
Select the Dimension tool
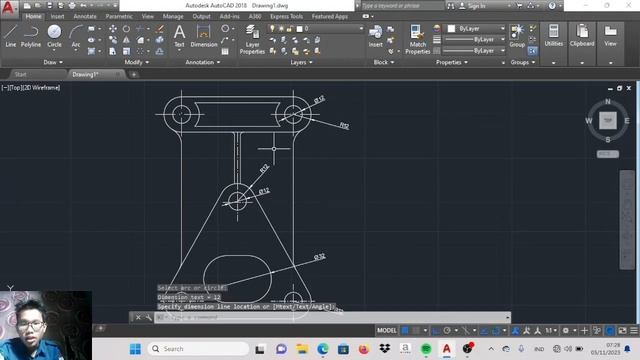203,36
